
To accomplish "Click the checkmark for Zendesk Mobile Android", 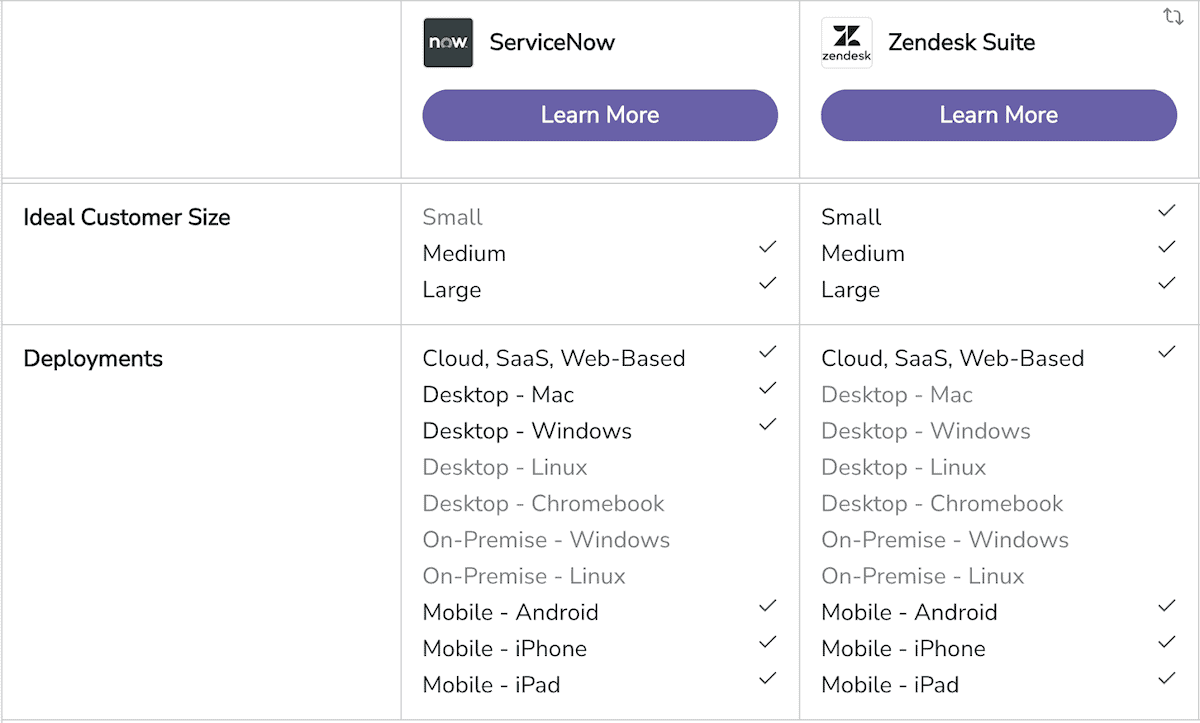I will 1167,605.
